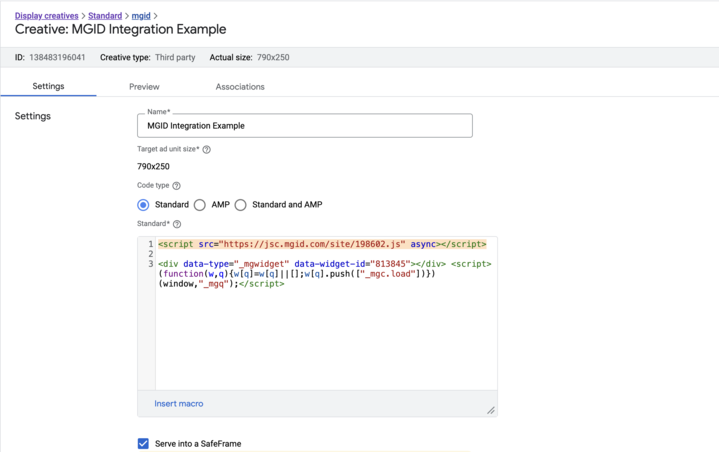Choose the AMP code type option
This screenshot has height=452, width=719.
[200, 205]
